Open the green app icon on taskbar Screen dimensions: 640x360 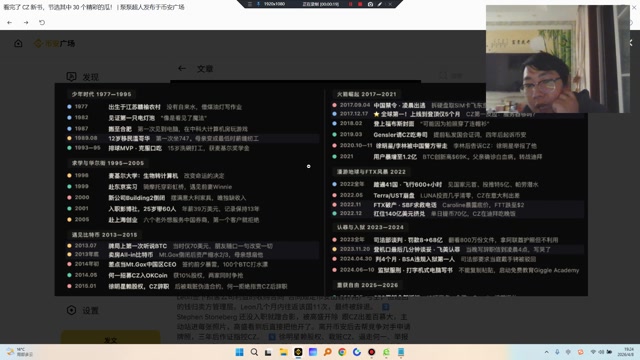coord(386,352)
